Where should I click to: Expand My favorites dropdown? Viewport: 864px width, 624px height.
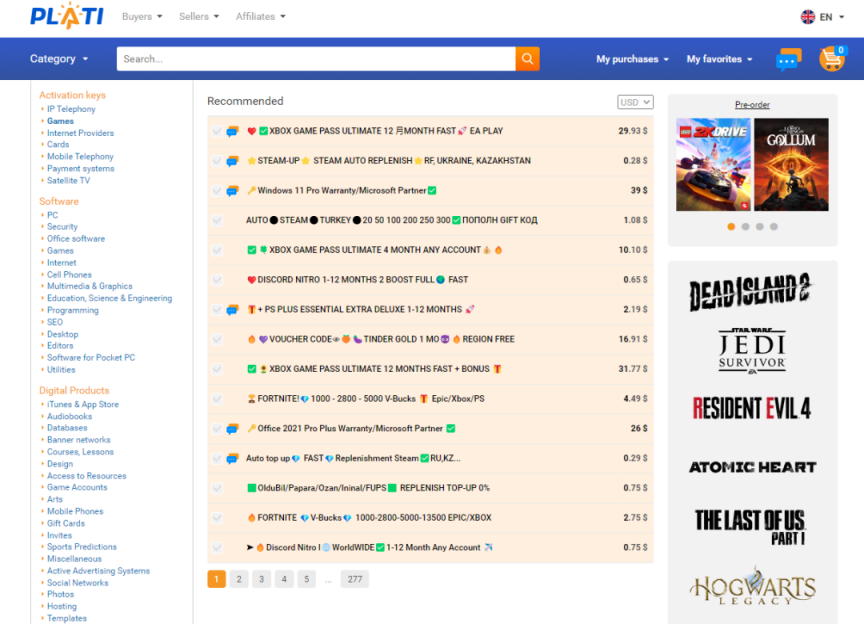point(720,59)
